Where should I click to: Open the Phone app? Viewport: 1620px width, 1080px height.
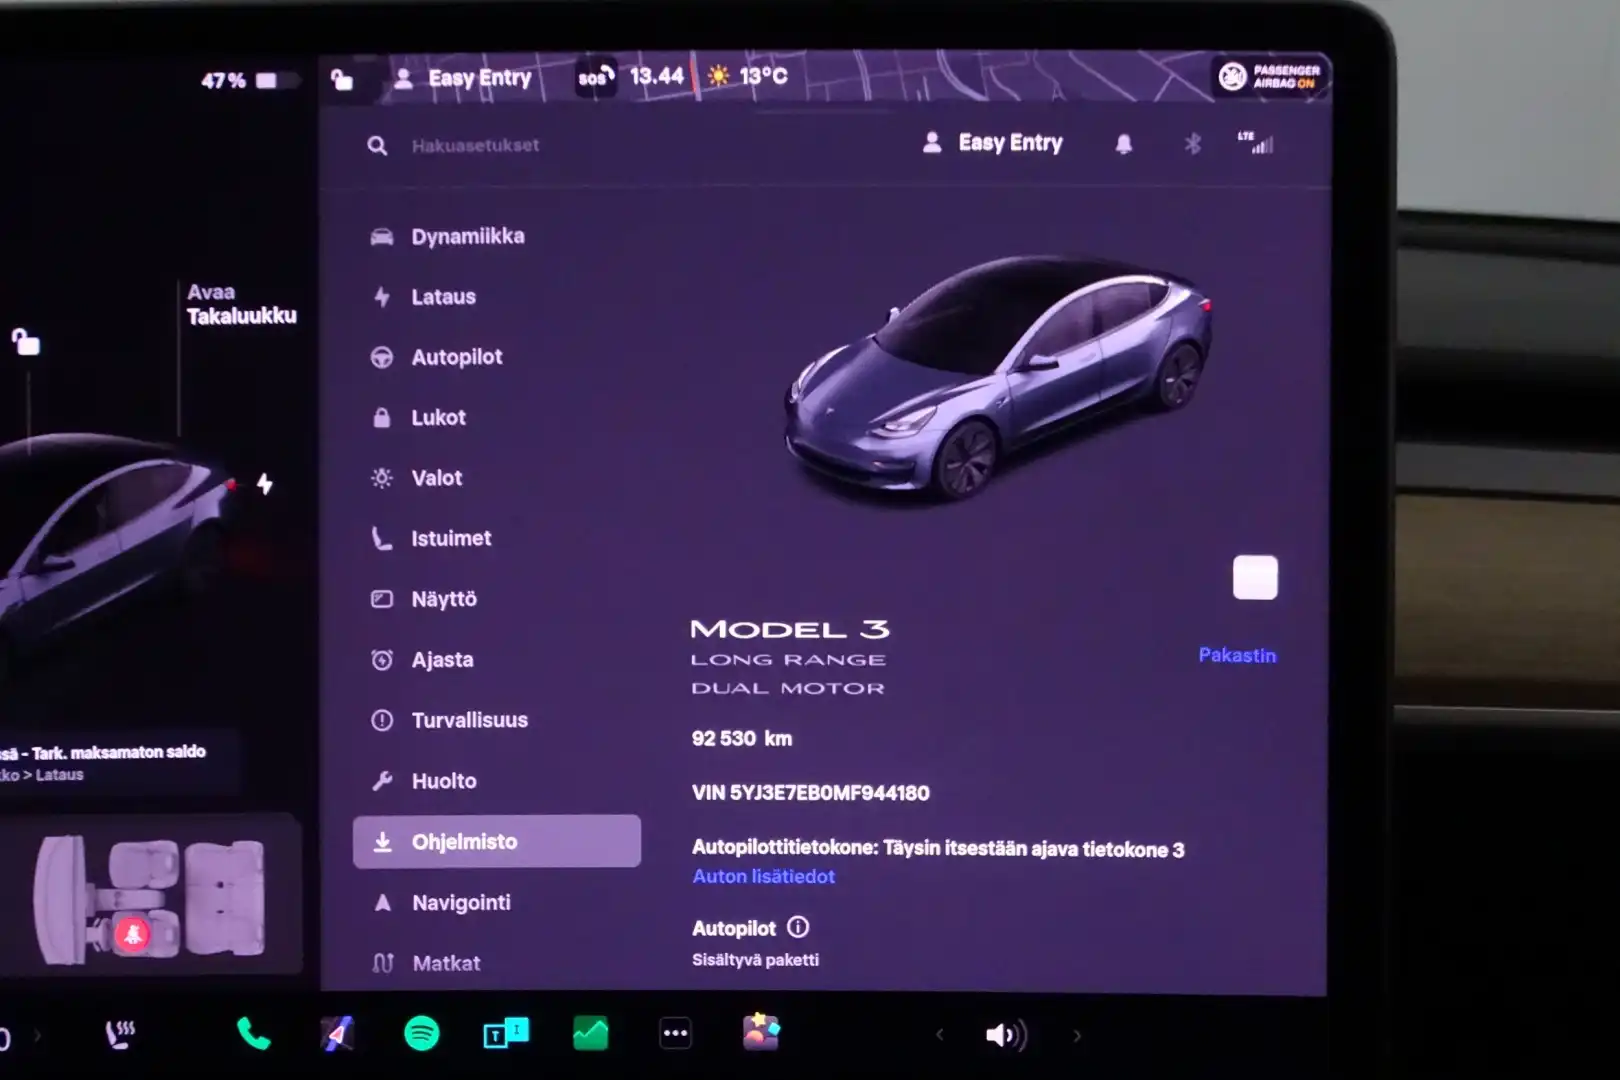pyautogui.click(x=253, y=1034)
